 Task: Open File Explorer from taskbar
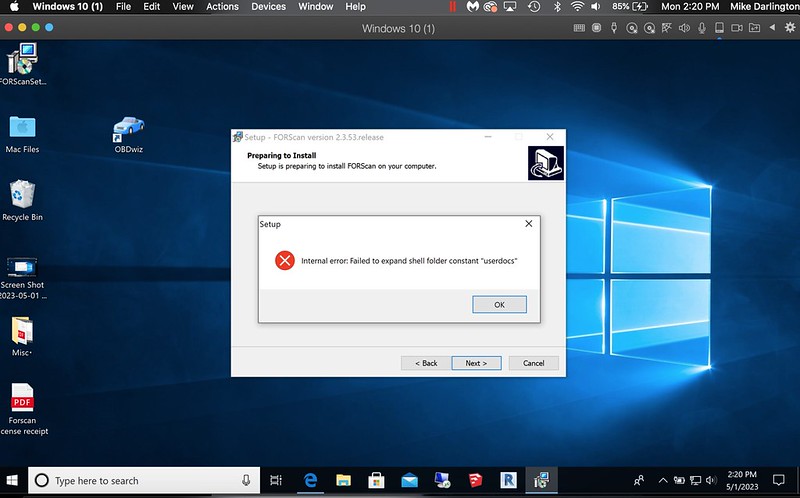click(343, 480)
